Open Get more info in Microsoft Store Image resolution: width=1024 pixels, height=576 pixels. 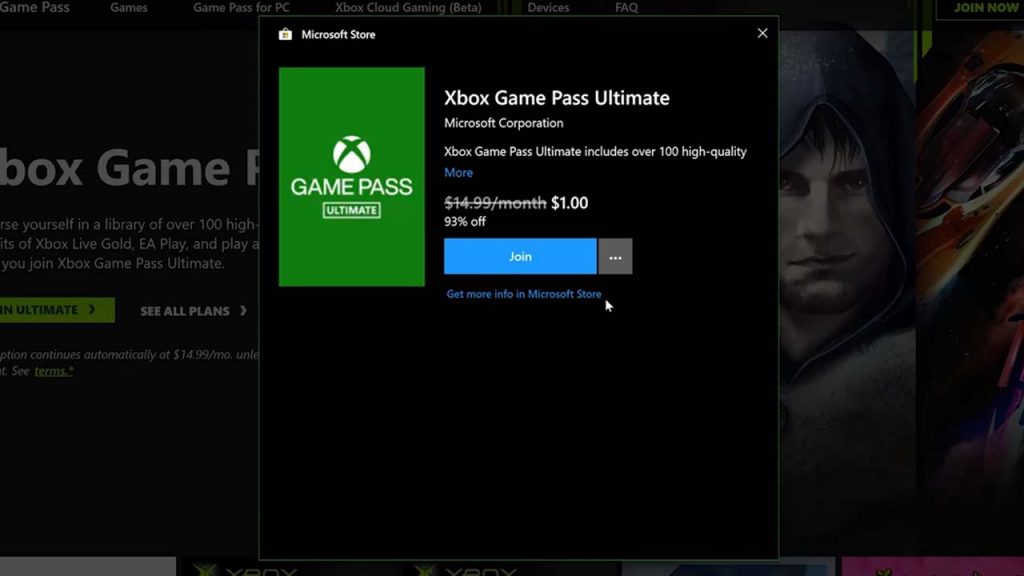click(524, 294)
